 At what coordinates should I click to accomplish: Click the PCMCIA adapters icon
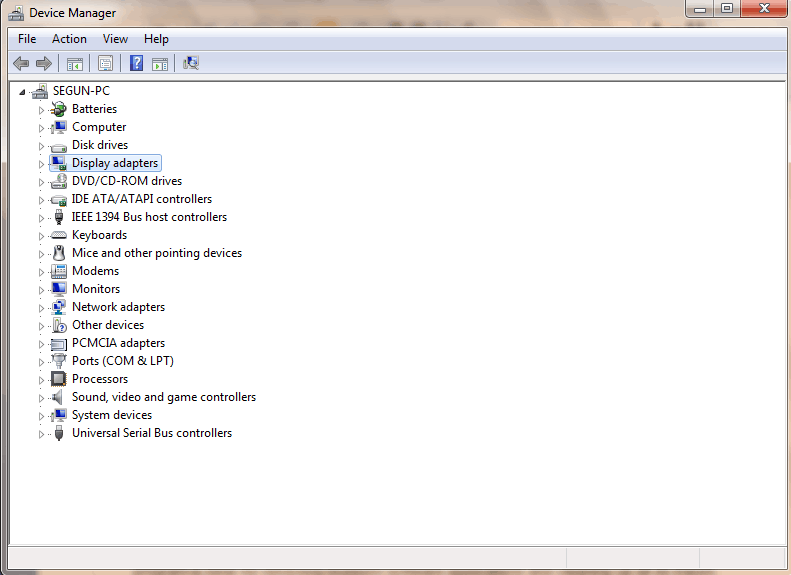tap(59, 344)
